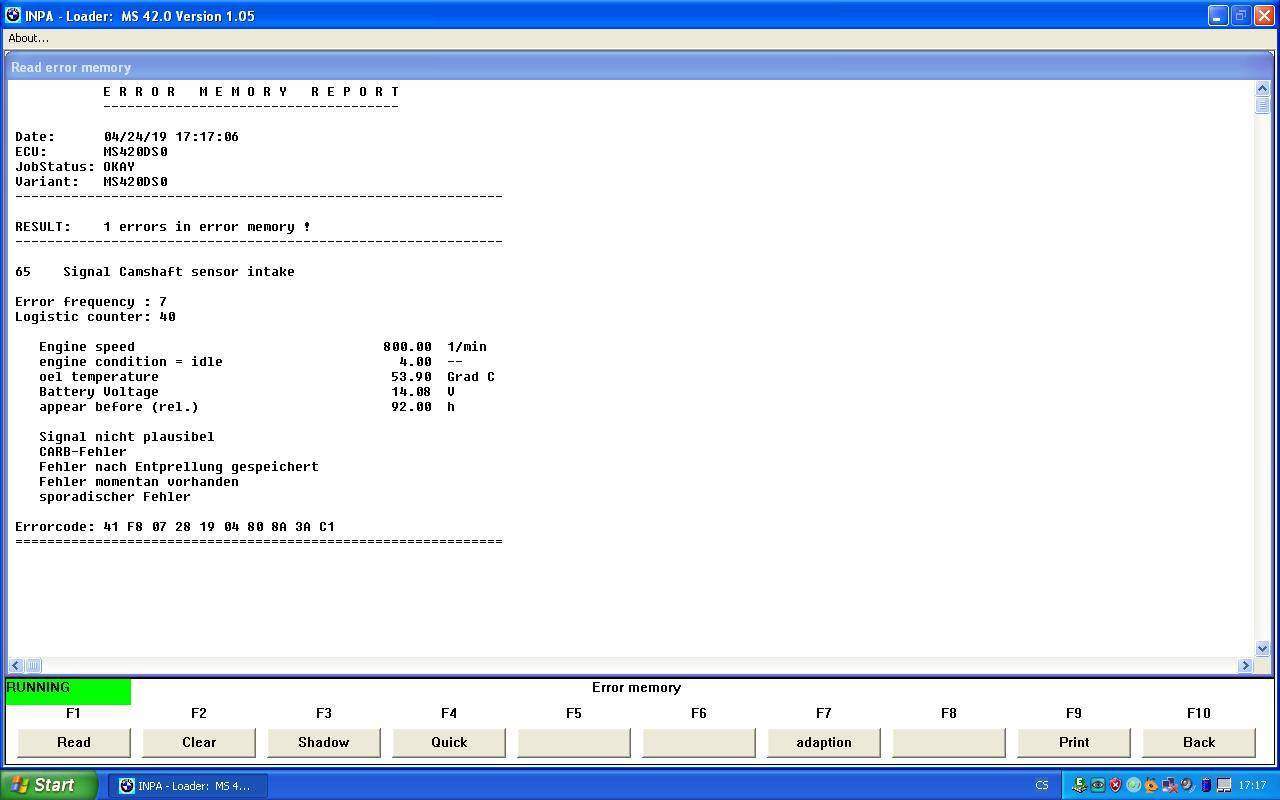Click the CS language indicator in taskbar
Viewport: 1280px width, 800px height.
pos(1042,785)
